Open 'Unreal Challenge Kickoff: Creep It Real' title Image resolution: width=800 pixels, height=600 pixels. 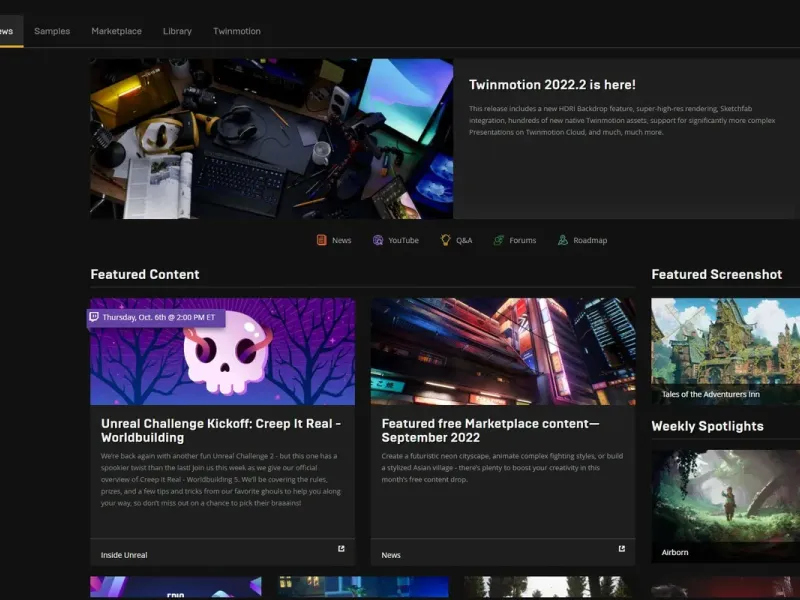(221, 431)
